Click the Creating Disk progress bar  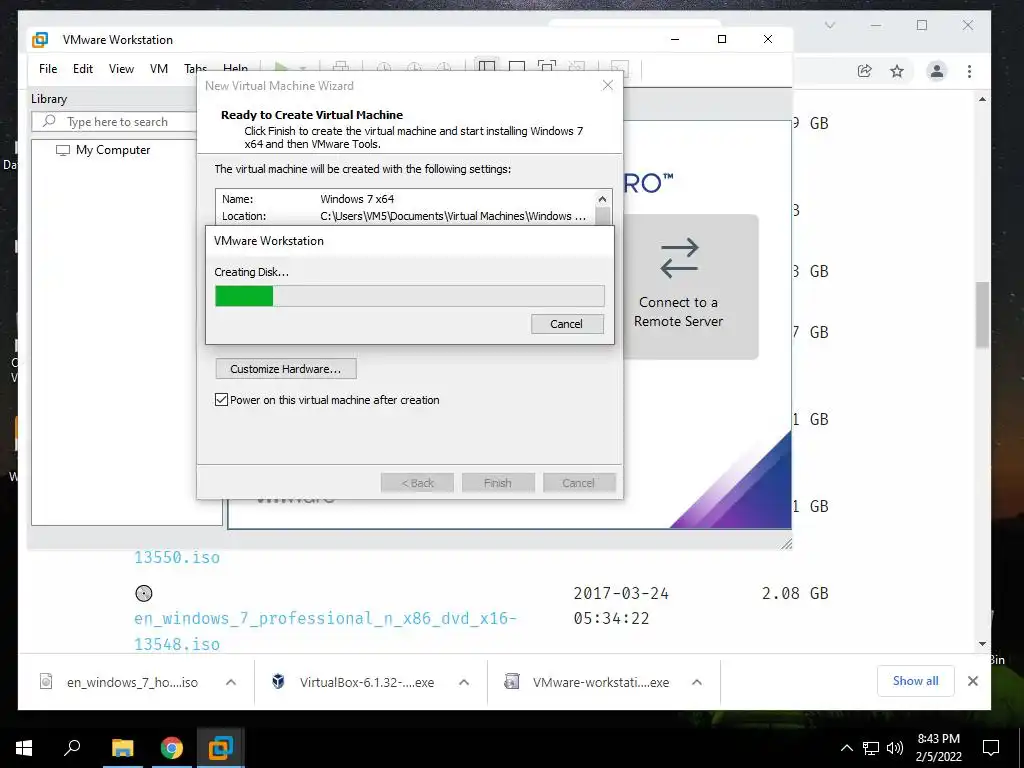point(409,296)
